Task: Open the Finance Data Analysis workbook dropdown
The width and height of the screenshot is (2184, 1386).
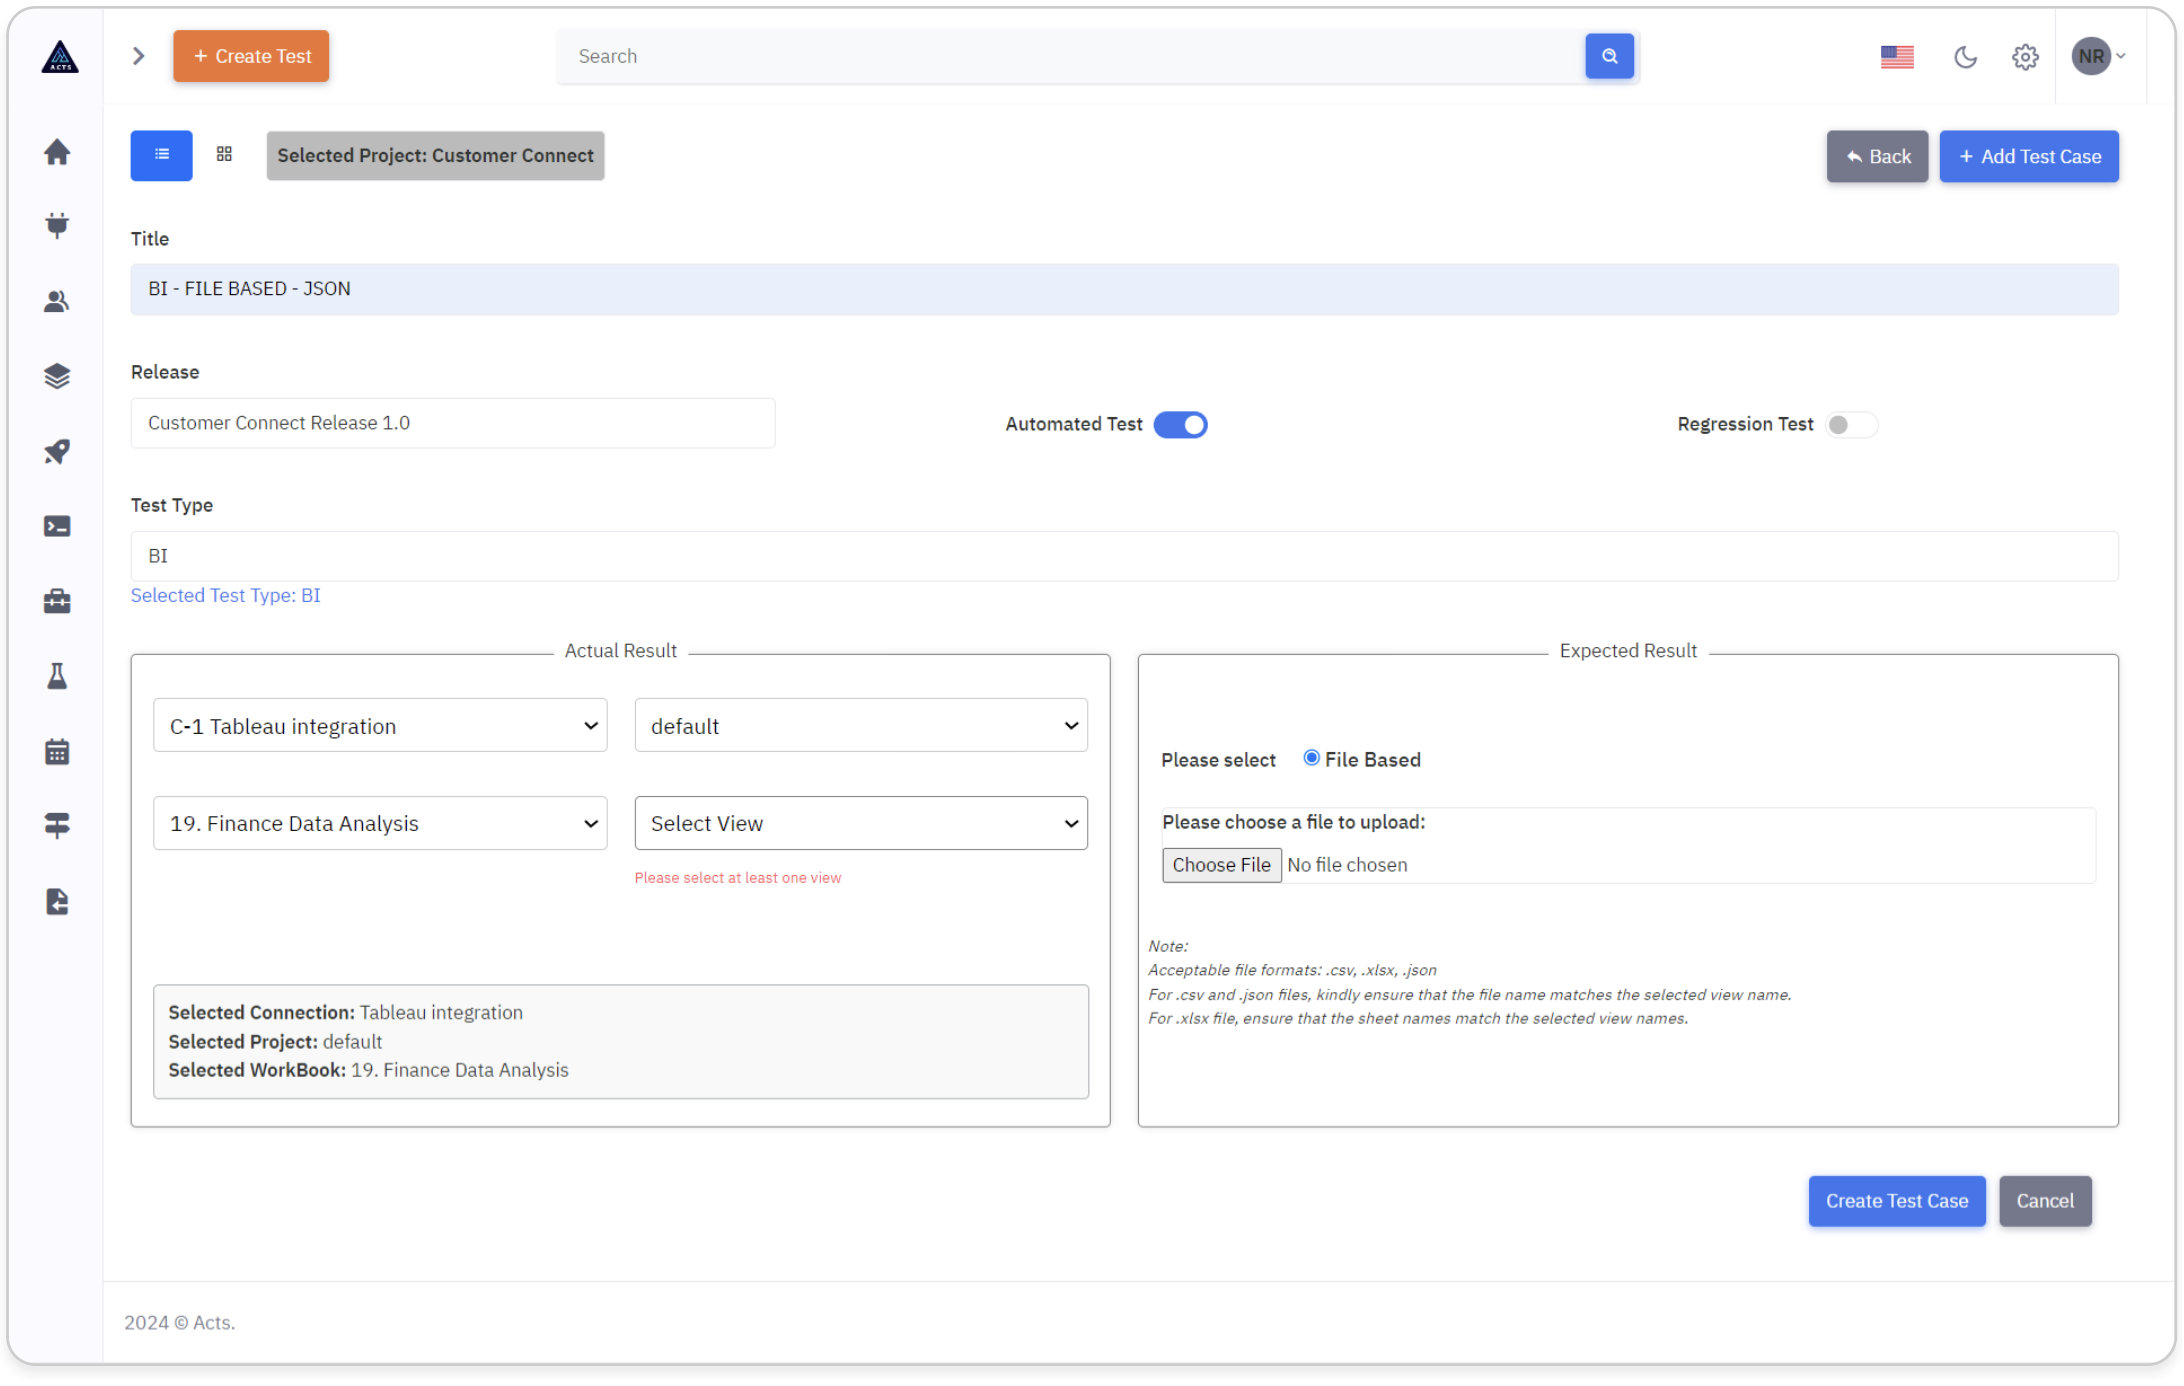Action: click(x=380, y=823)
